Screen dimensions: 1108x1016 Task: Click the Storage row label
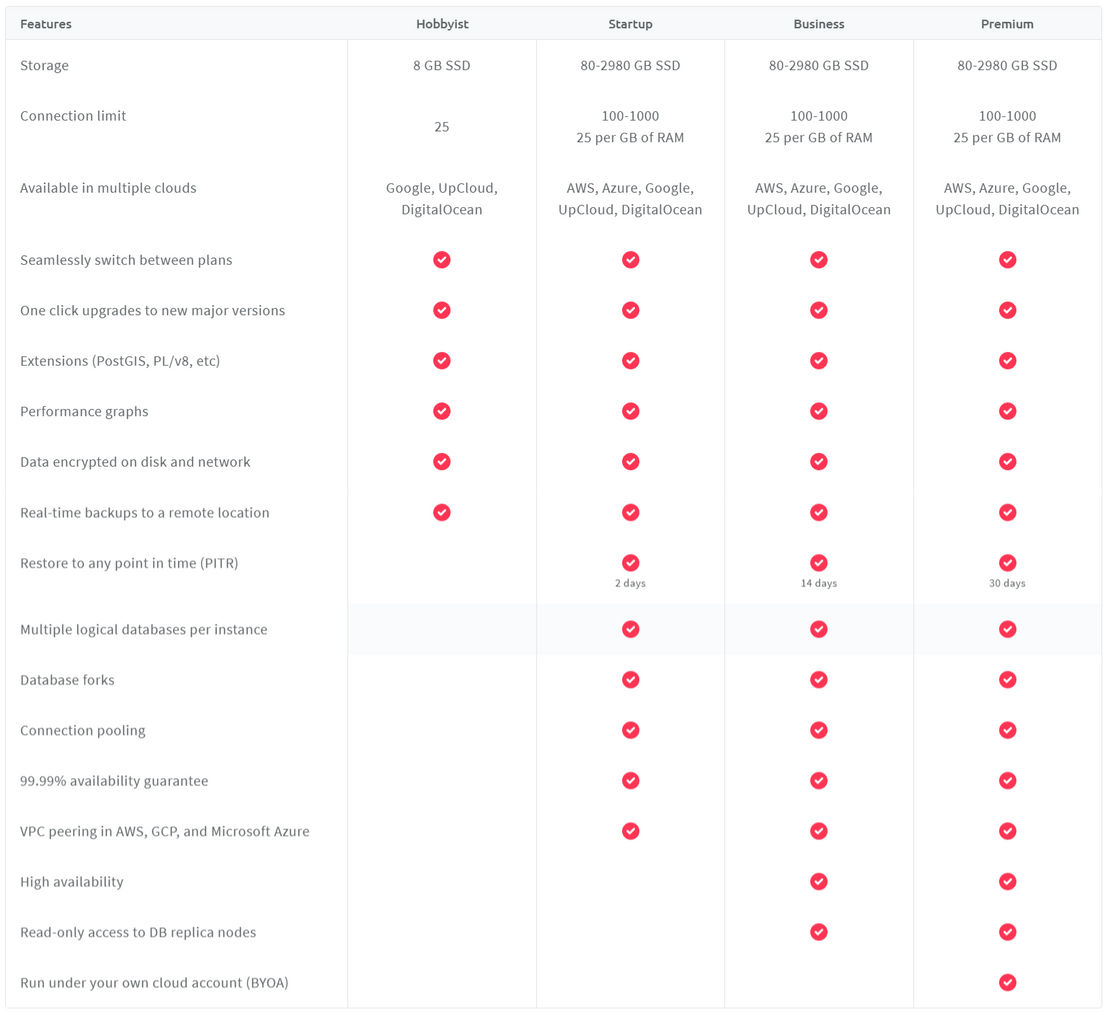(x=45, y=66)
